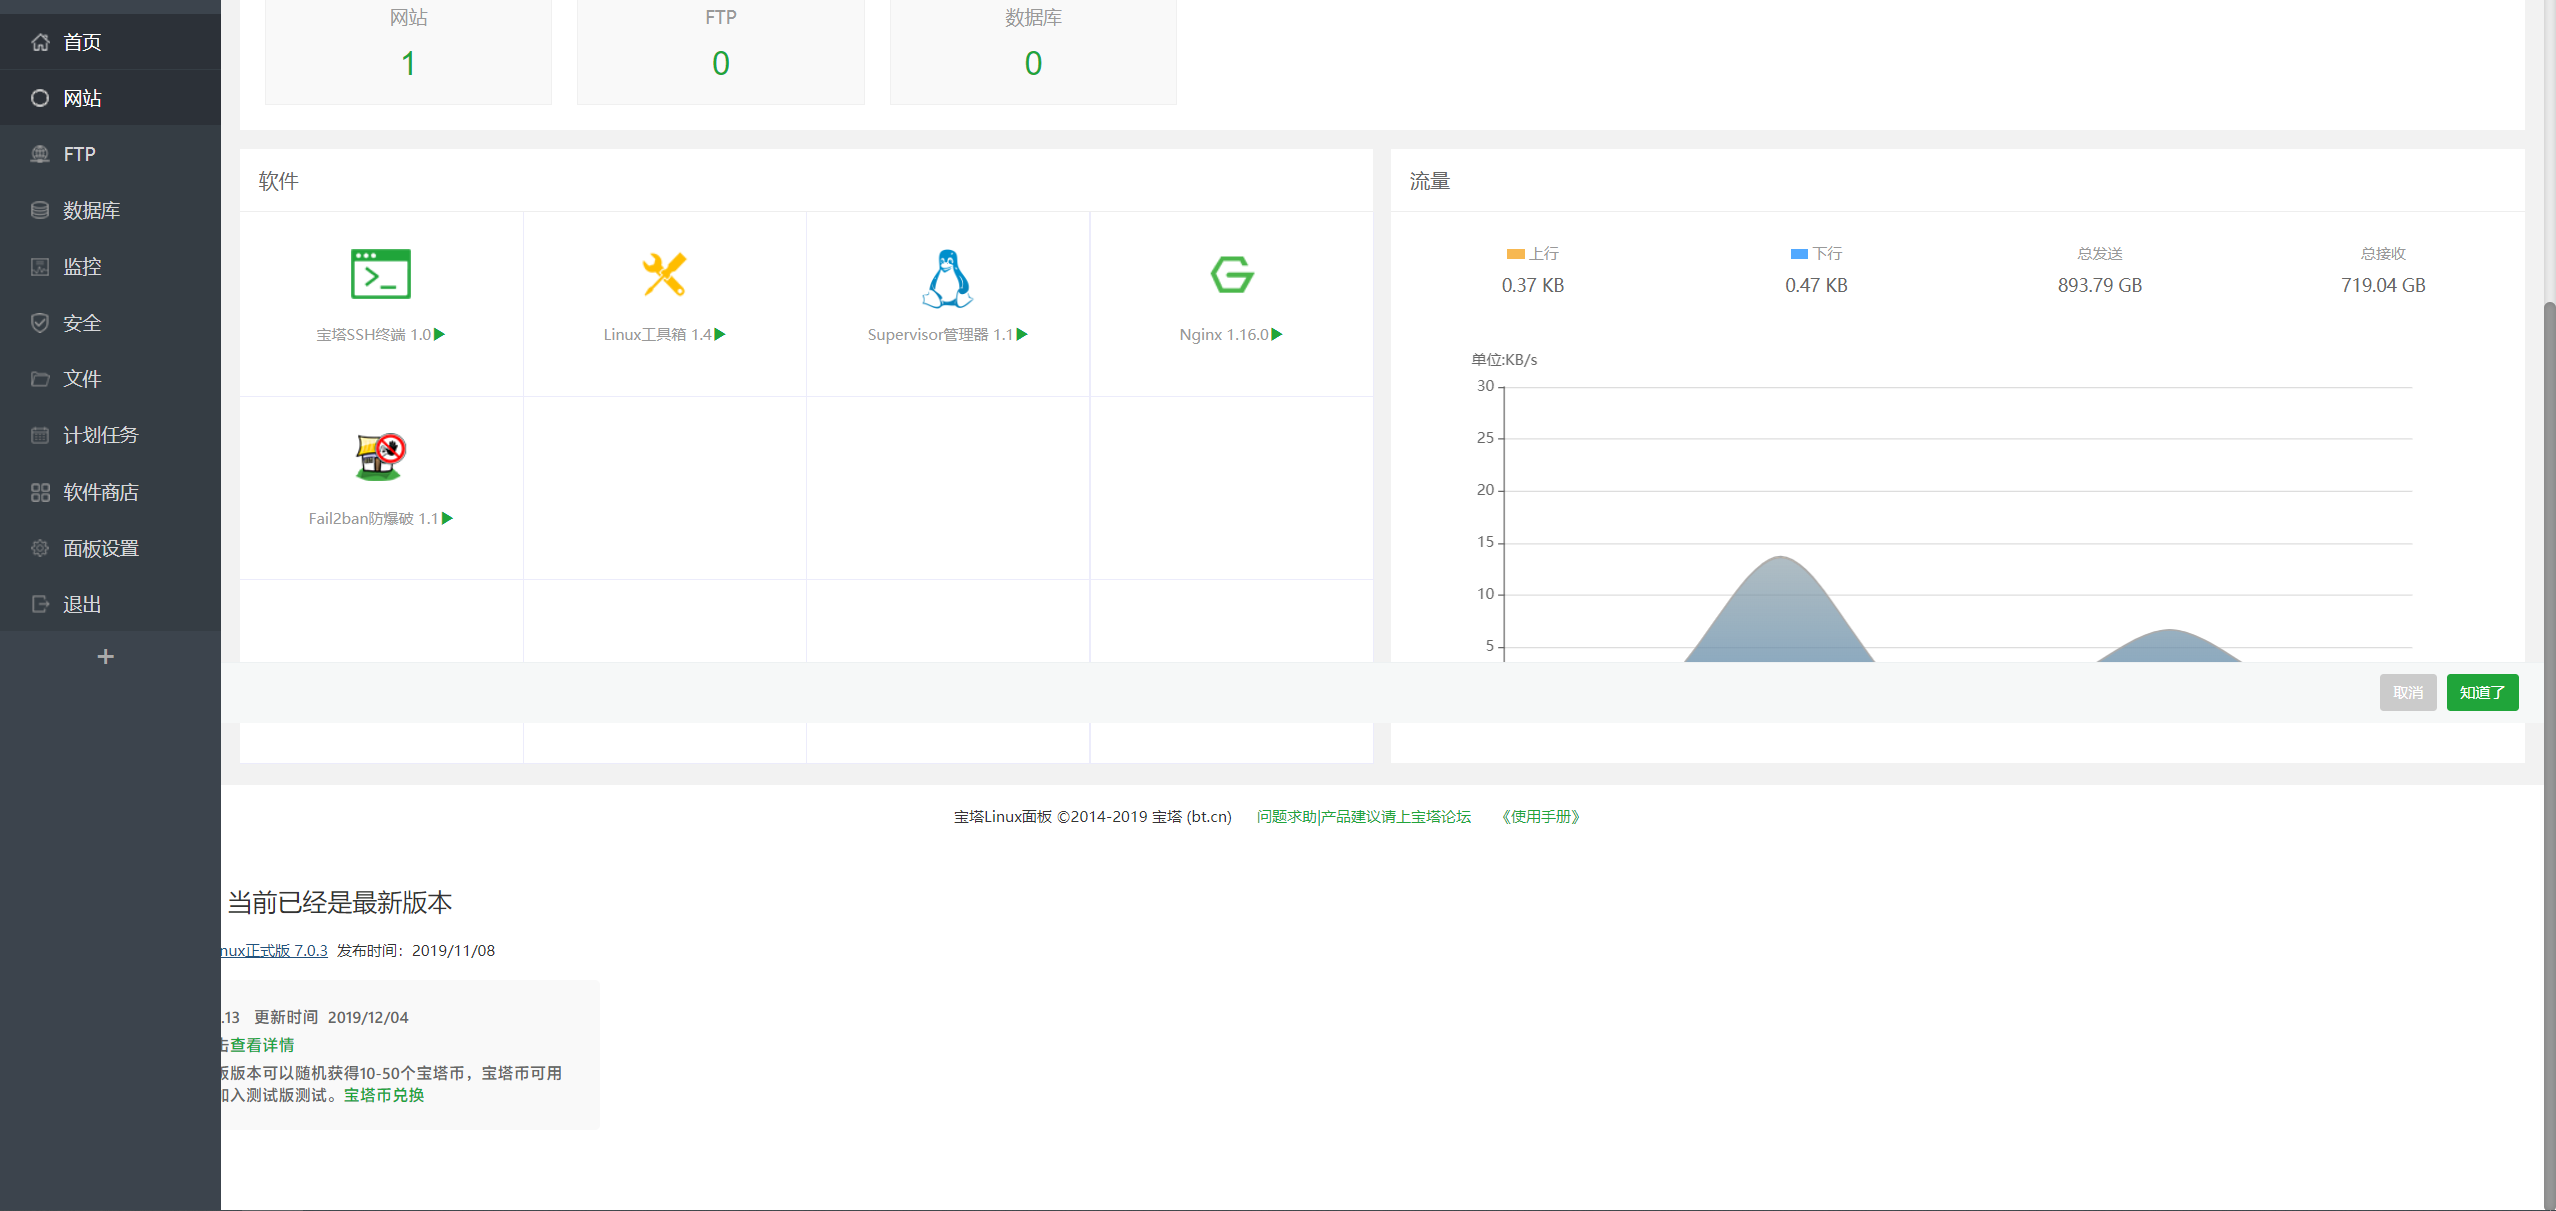This screenshot has height=1211, width=2556.
Task: Click the folder icon beside 文件
Action: pyautogui.click(x=40, y=379)
